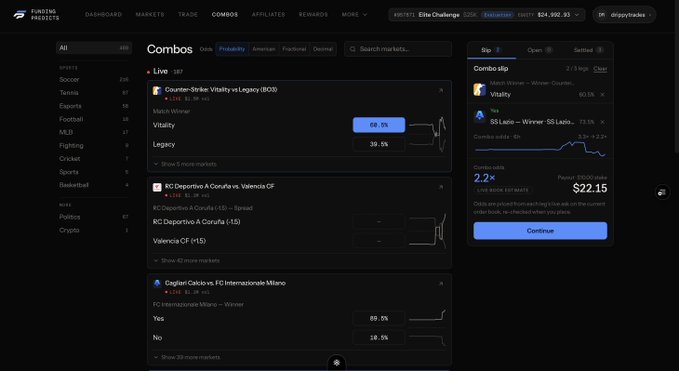
Task: Switch odds format to American
Action: click(264, 49)
